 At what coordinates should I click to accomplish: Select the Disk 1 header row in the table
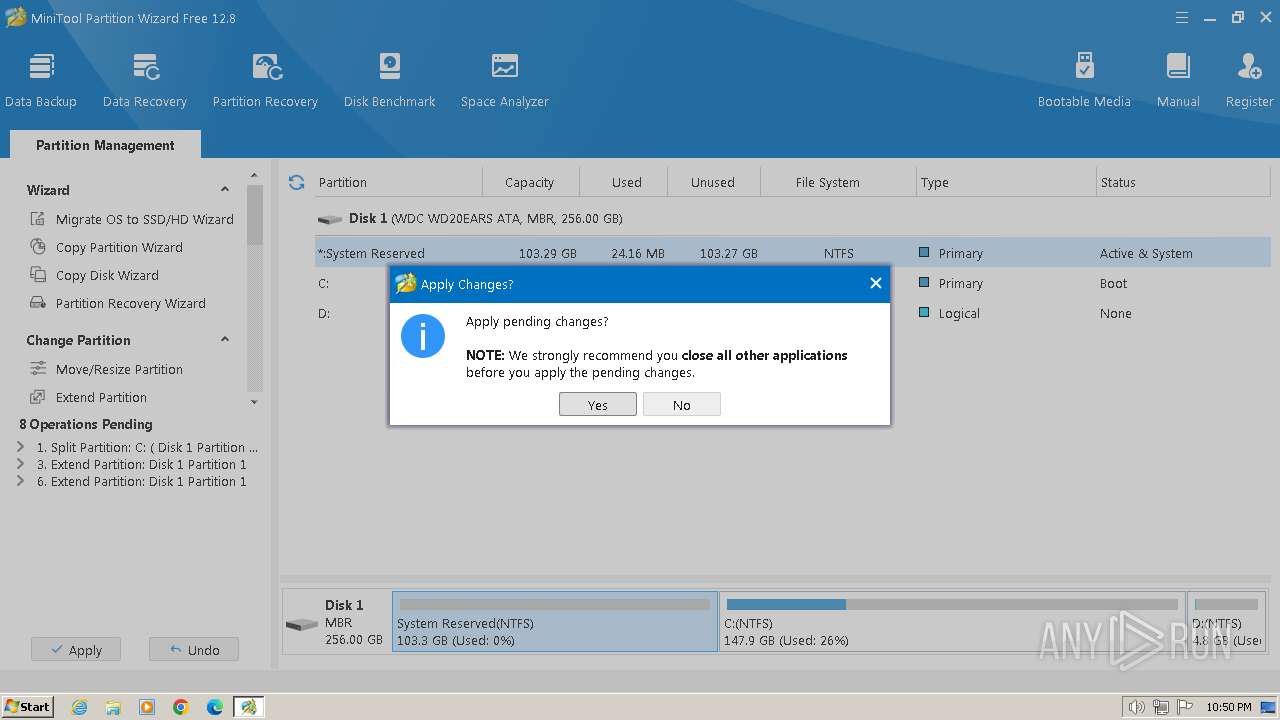point(793,218)
